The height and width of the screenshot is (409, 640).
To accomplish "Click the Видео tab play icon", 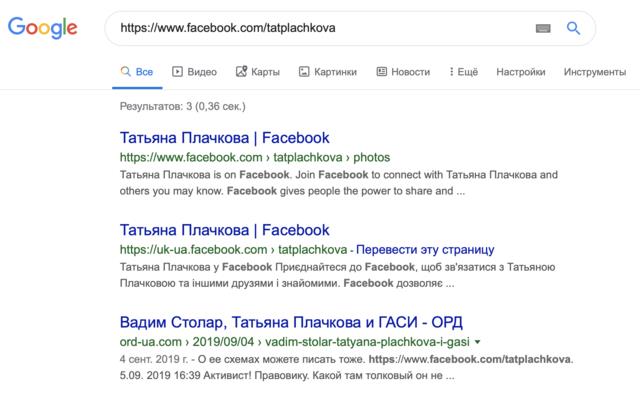I will pyautogui.click(x=177, y=72).
